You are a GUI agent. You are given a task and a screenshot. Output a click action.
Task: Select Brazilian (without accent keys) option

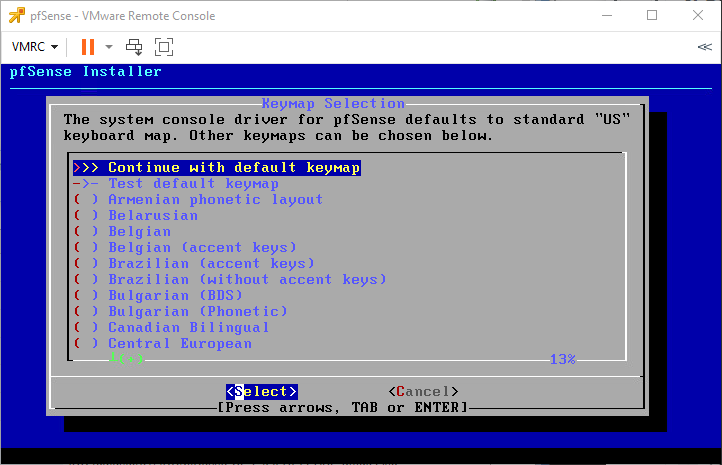pyautogui.click(x=230, y=279)
